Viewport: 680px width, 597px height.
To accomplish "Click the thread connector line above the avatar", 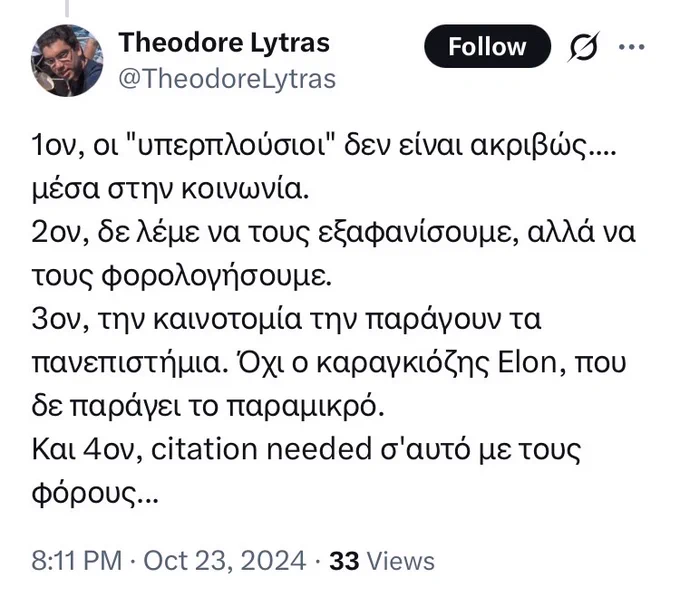I will [67, 8].
